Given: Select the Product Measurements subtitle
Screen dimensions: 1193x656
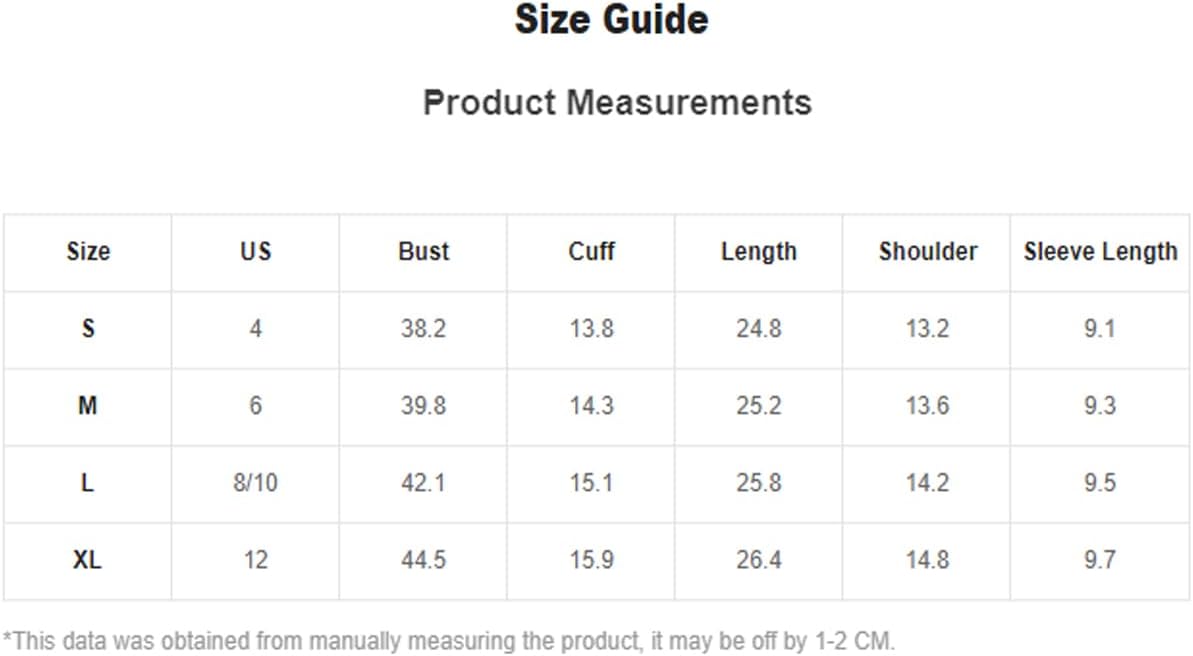Looking at the screenshot, I should coord(617,103).
